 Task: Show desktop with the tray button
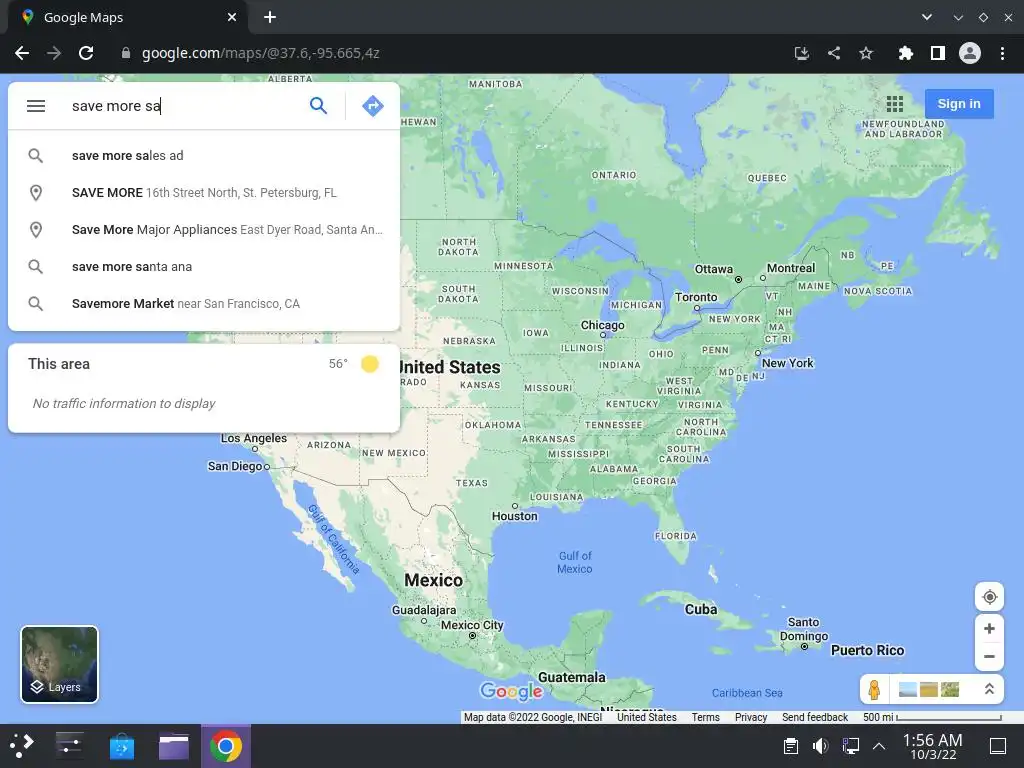998,746
